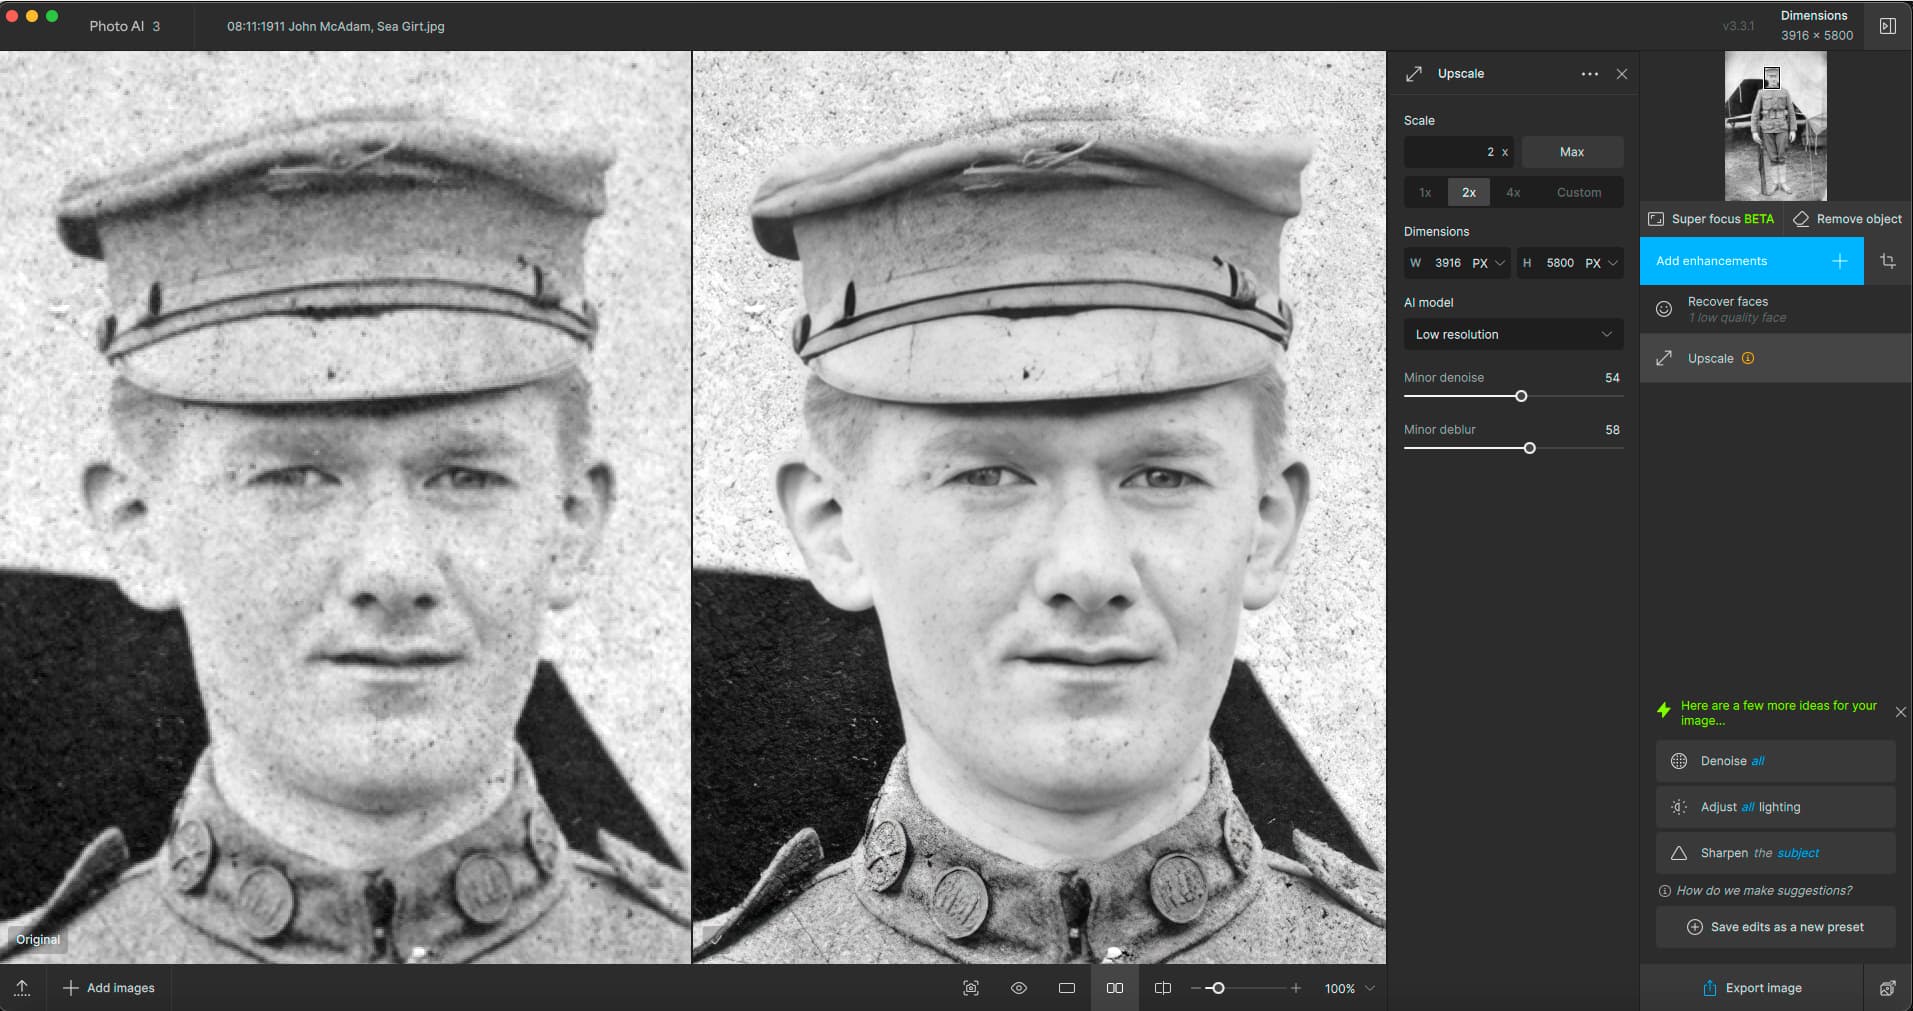Toggle the original preview eye icon

pos(1019,988)
